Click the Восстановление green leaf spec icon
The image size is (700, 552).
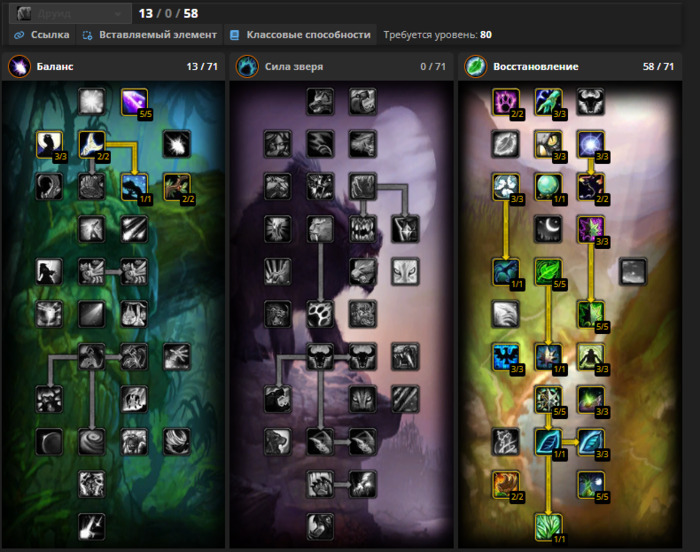475,67
